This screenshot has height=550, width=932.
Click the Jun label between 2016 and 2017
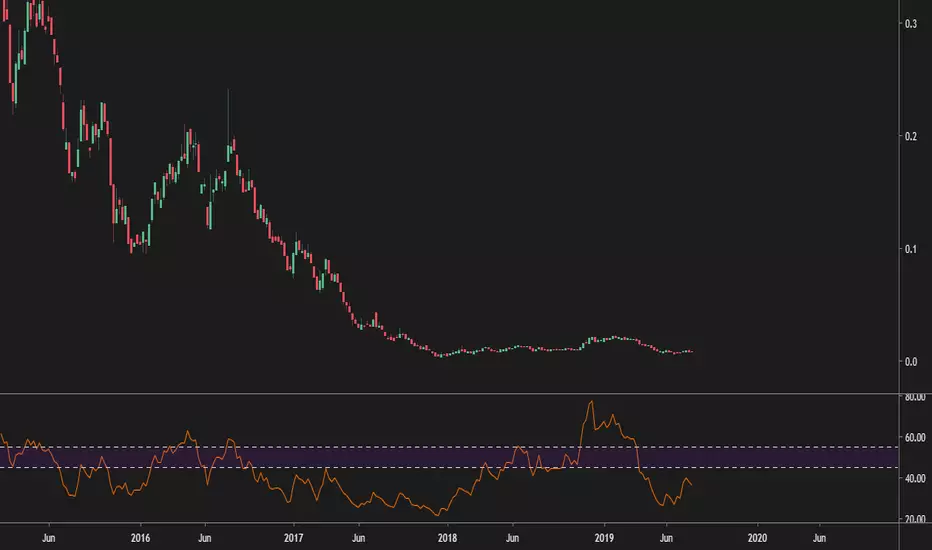(x=204, y=538)
